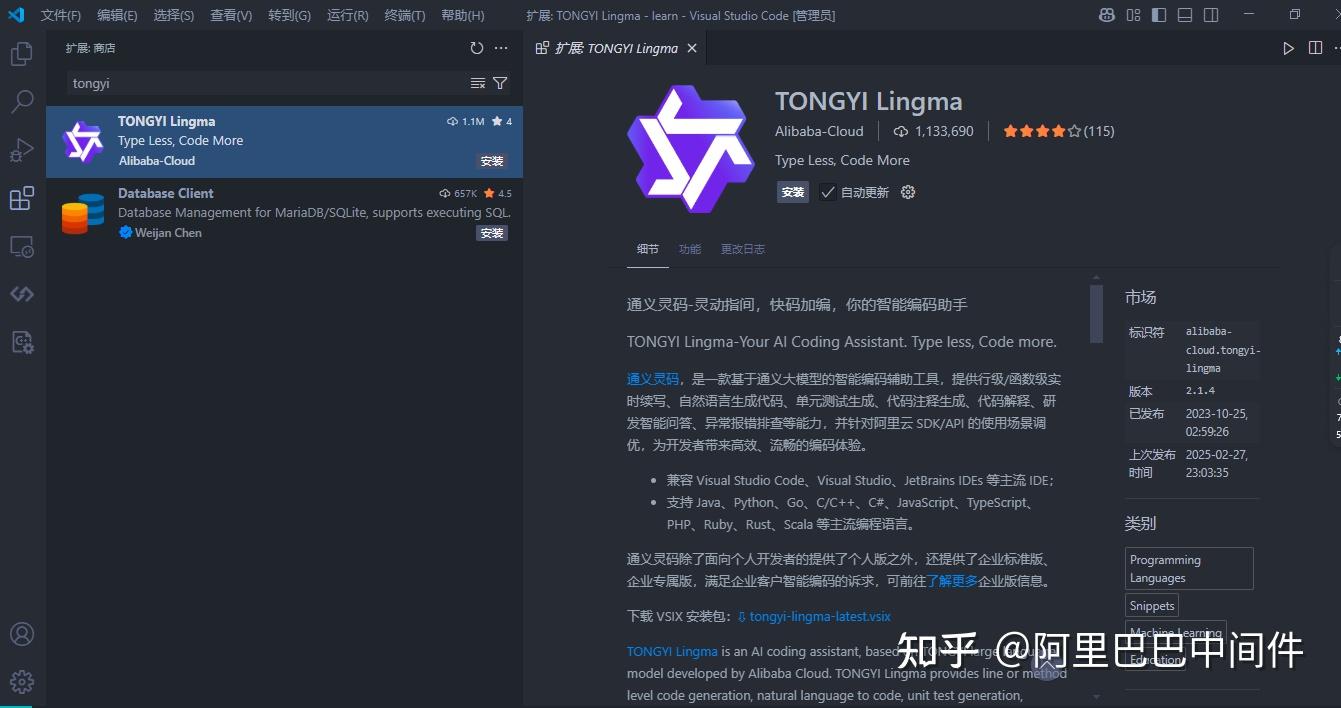This screenshot has height=708, width=1341.
Task: Open the 选择(S) menu
Action: tap(174, 15)
